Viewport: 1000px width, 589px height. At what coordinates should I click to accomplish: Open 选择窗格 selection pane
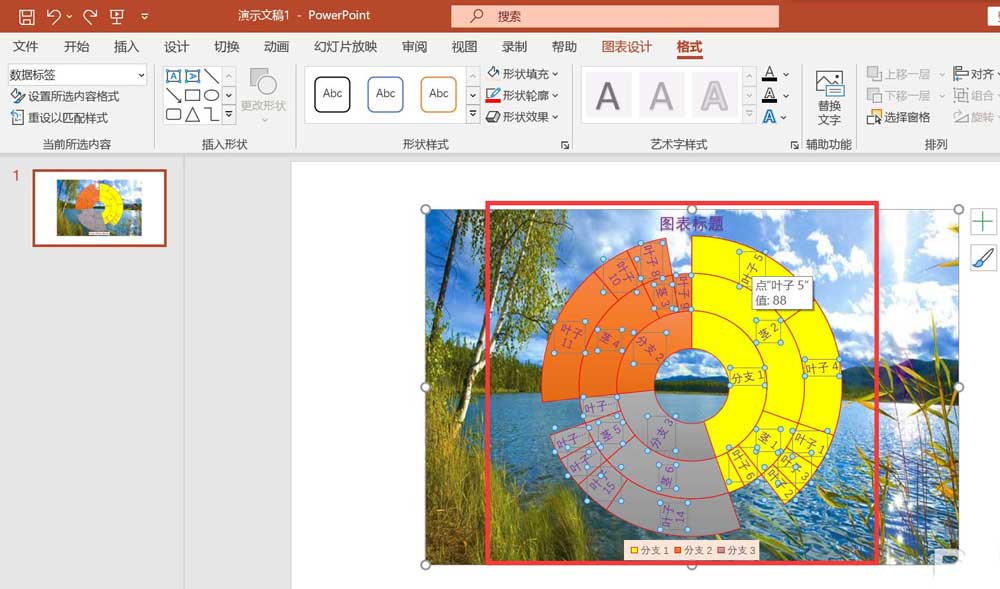tap(899, 117)
